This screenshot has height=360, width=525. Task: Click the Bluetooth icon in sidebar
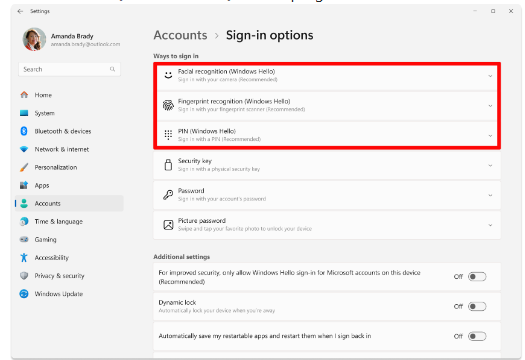point(24,131)
